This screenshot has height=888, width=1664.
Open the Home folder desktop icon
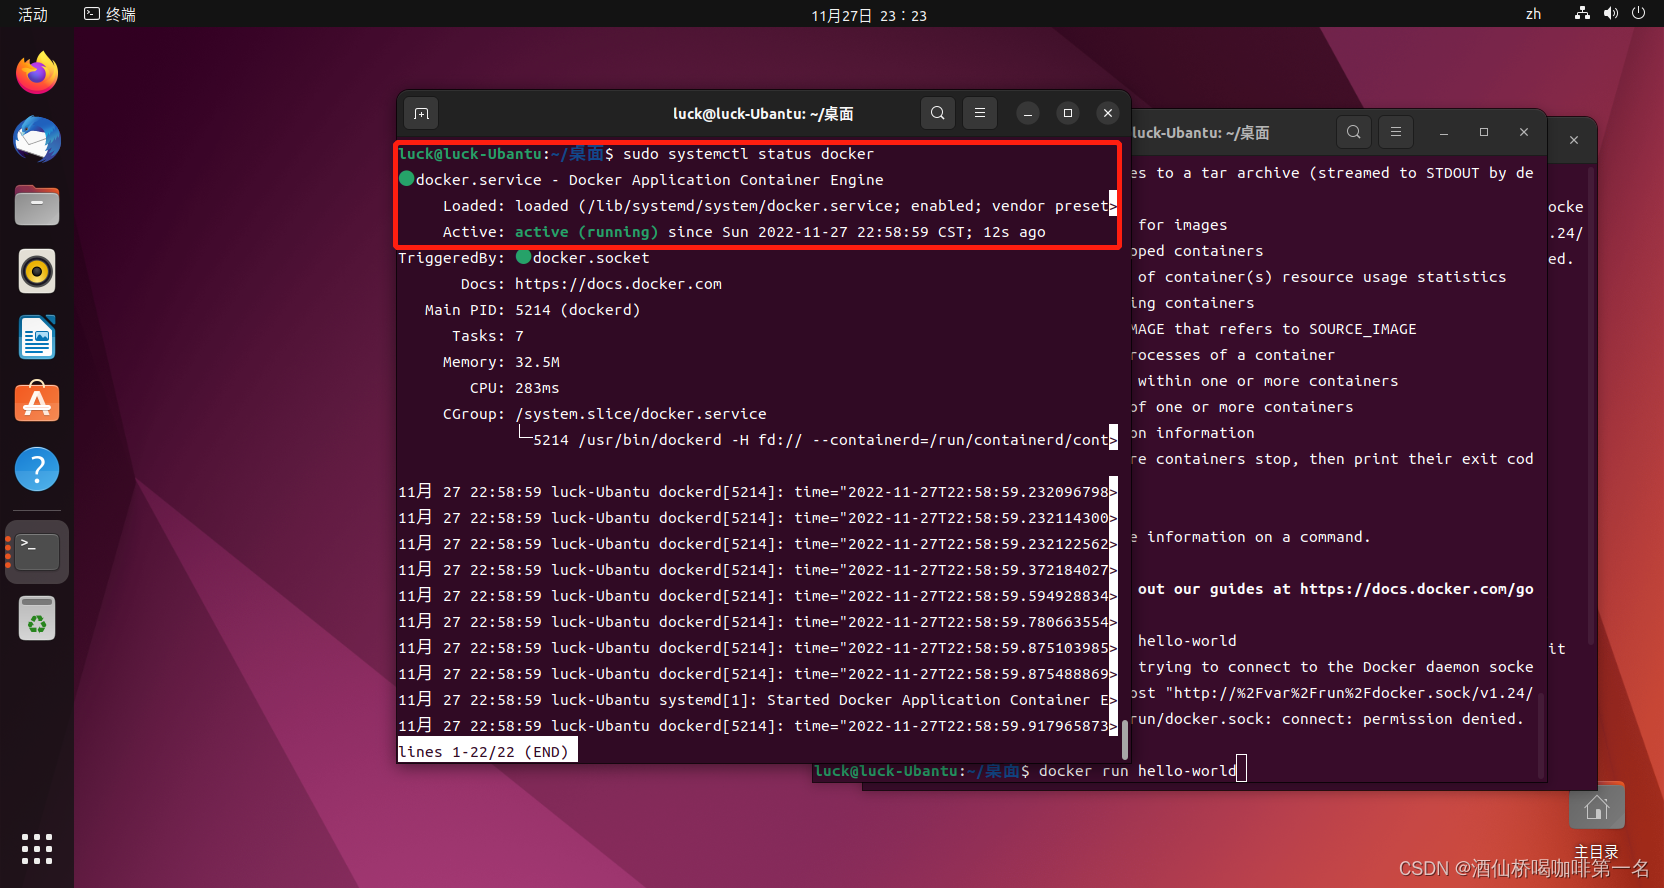tap(1597, 807)
